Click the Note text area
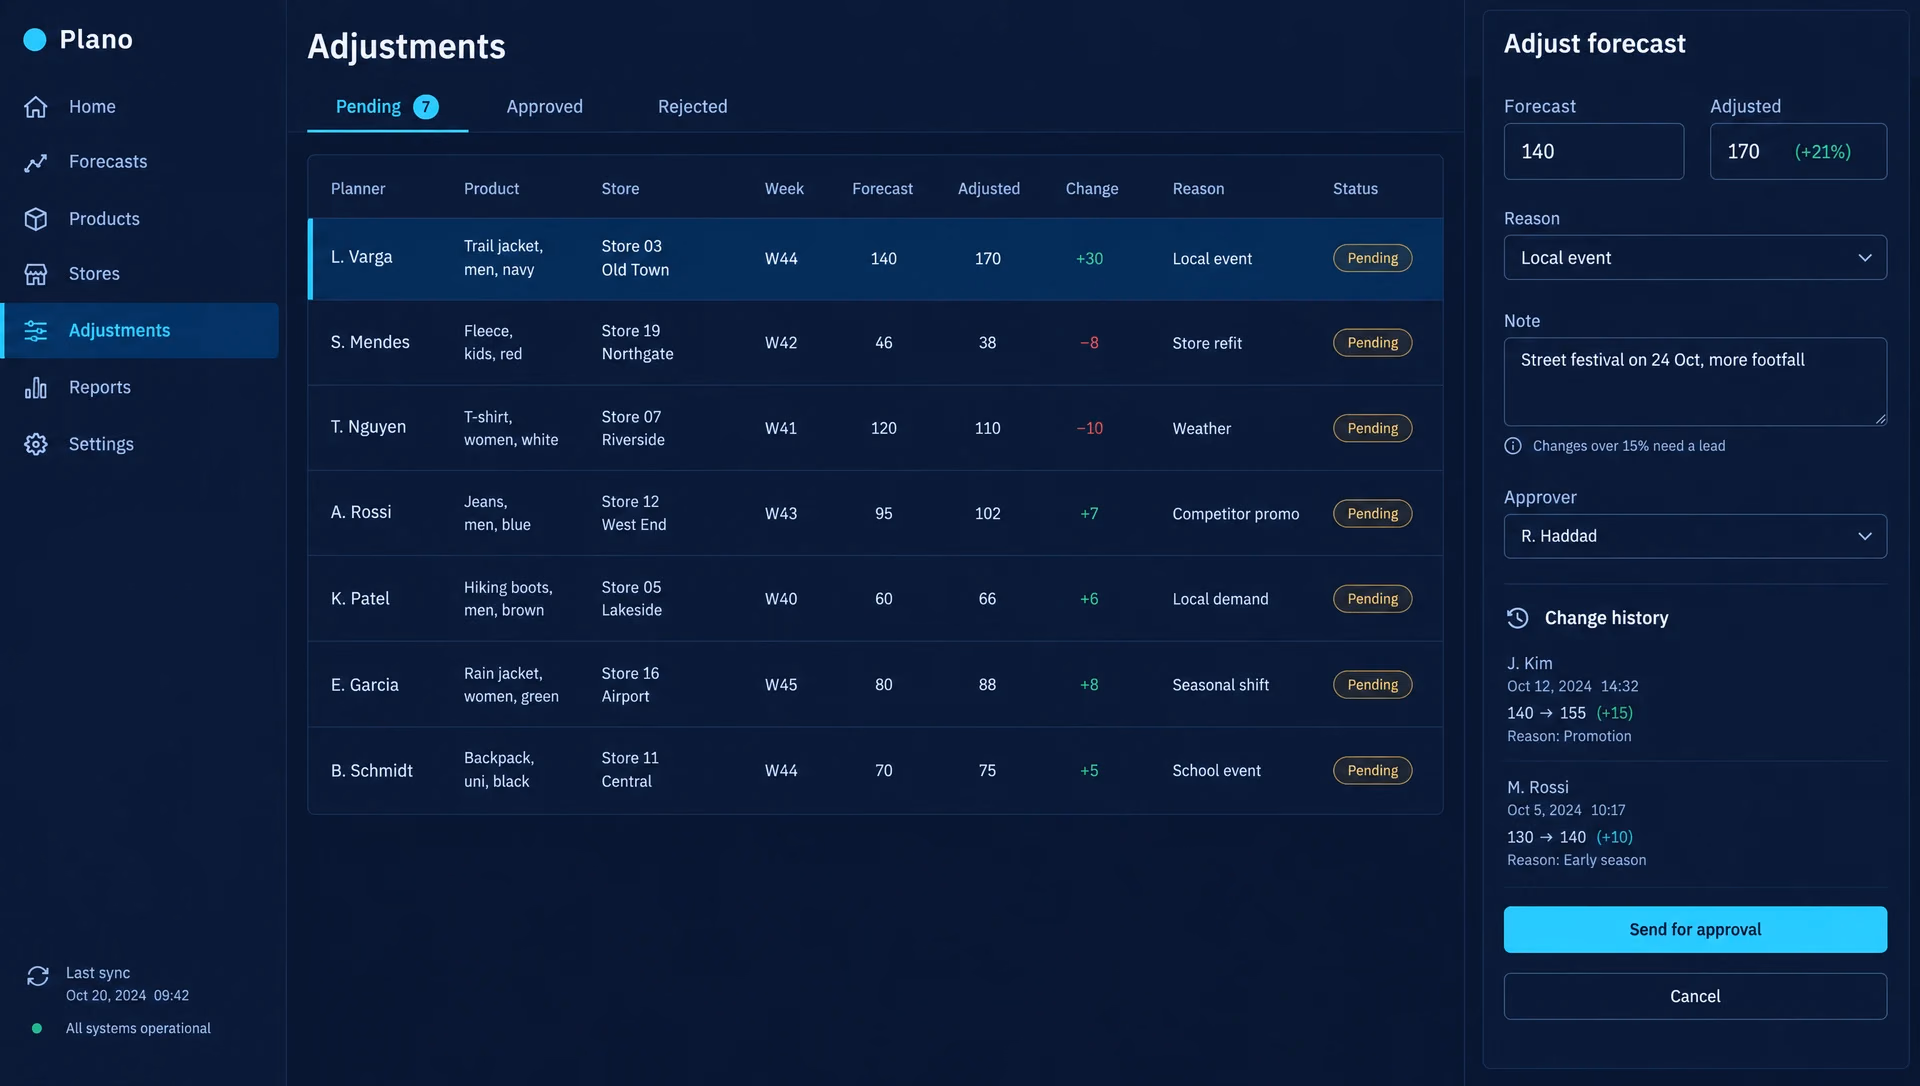The image size is (1920, 1086). coord(1695,382)
